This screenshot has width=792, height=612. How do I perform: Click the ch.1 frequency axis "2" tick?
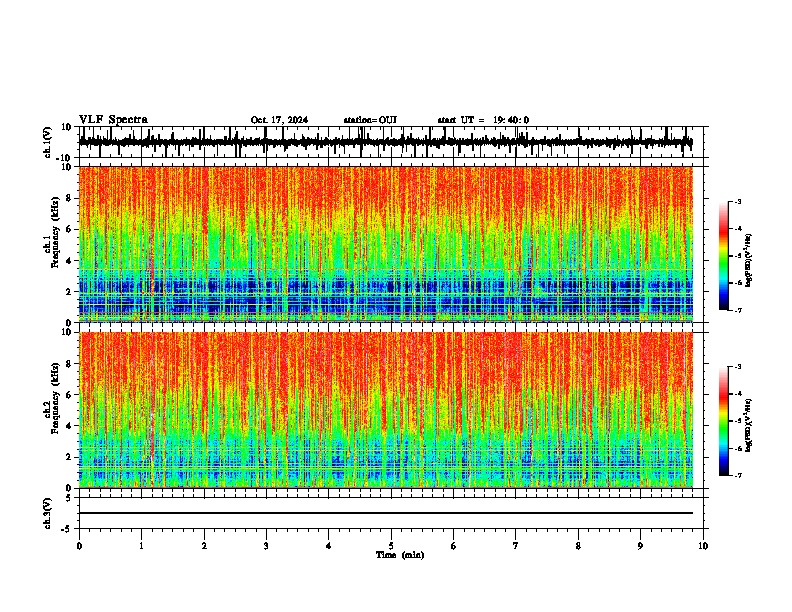(x=69, y=291)
